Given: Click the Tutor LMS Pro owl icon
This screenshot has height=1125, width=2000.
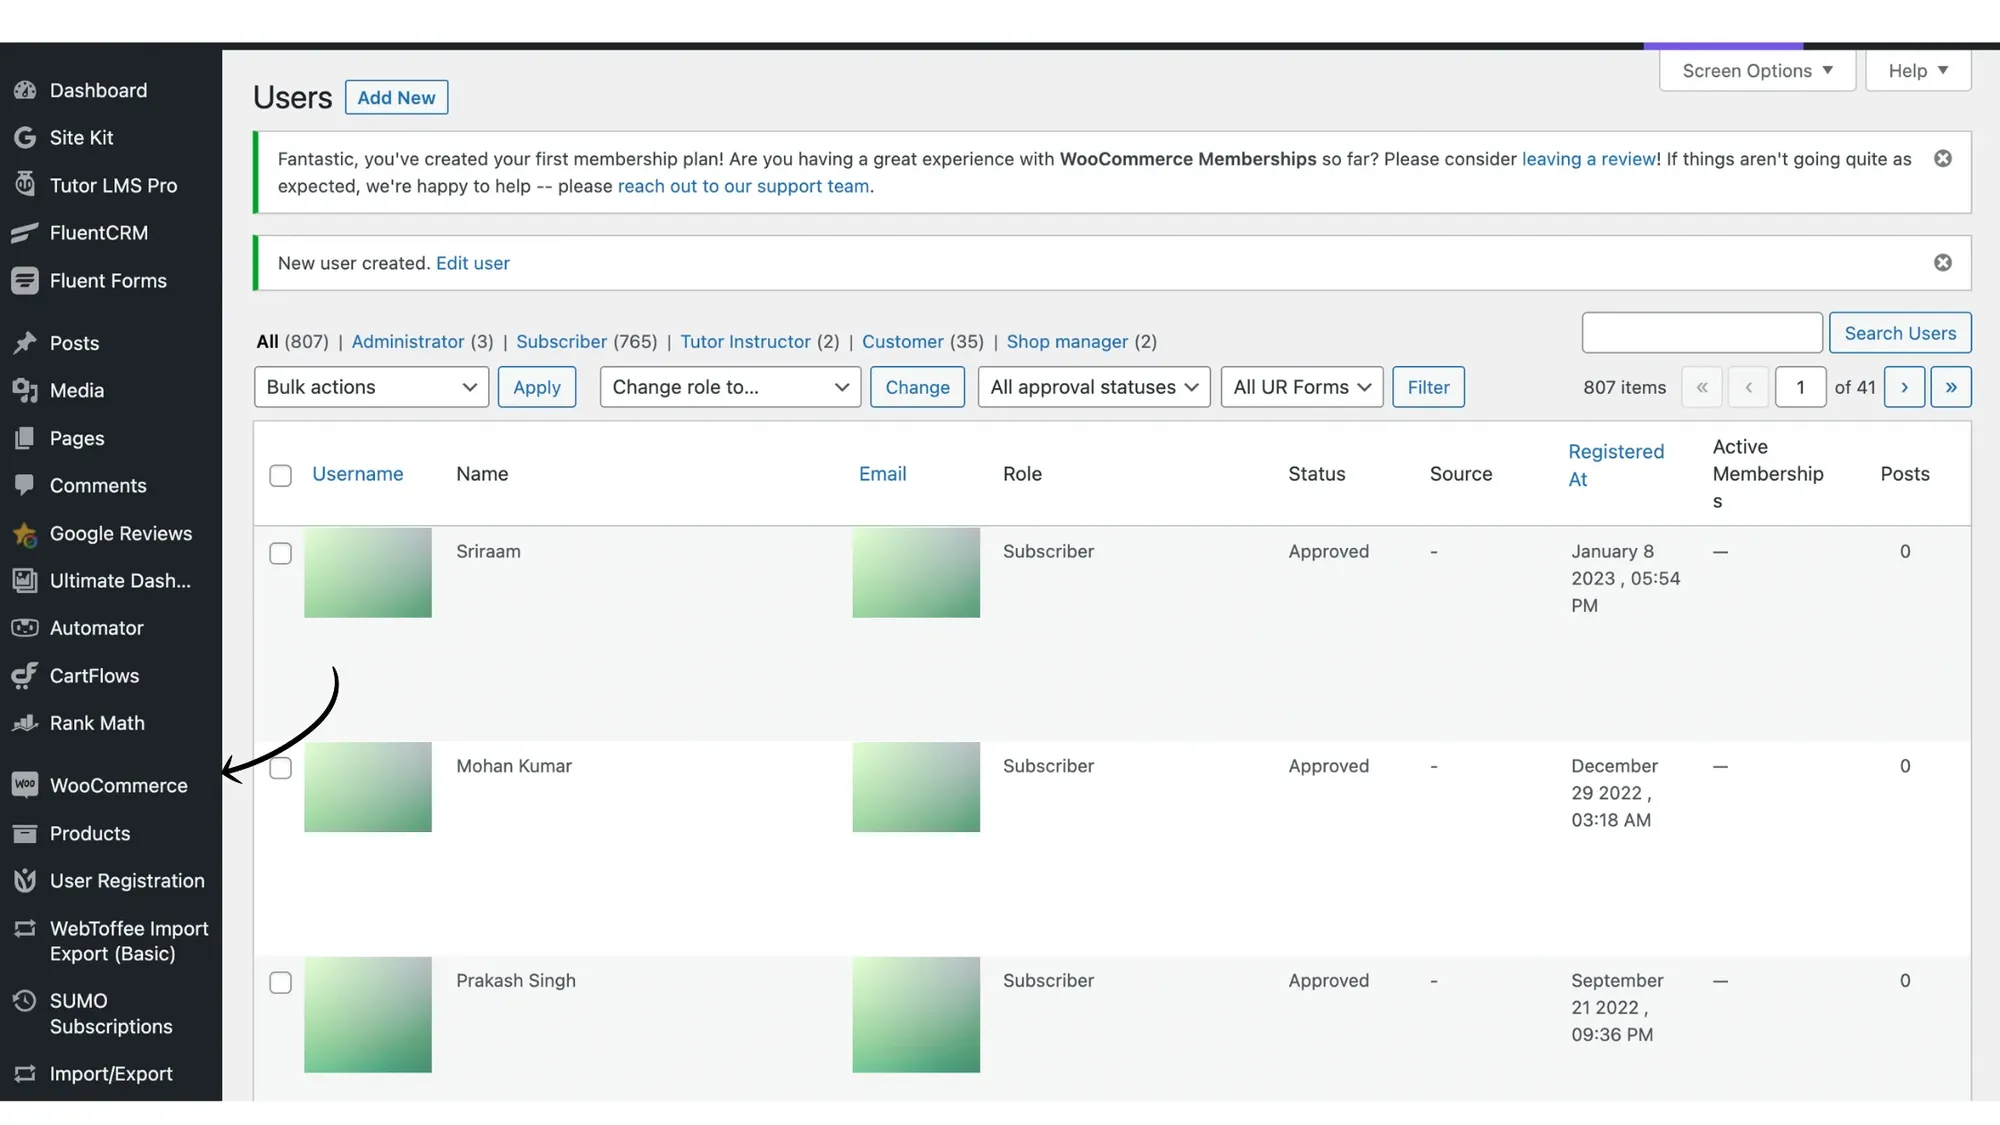Looking at the screenshot, I should pos(25,185).
